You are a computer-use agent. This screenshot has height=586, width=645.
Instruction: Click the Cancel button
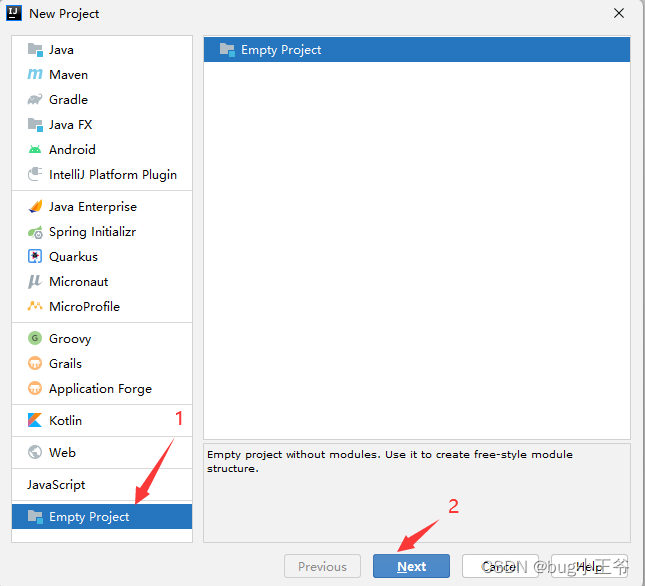(500, 566)
